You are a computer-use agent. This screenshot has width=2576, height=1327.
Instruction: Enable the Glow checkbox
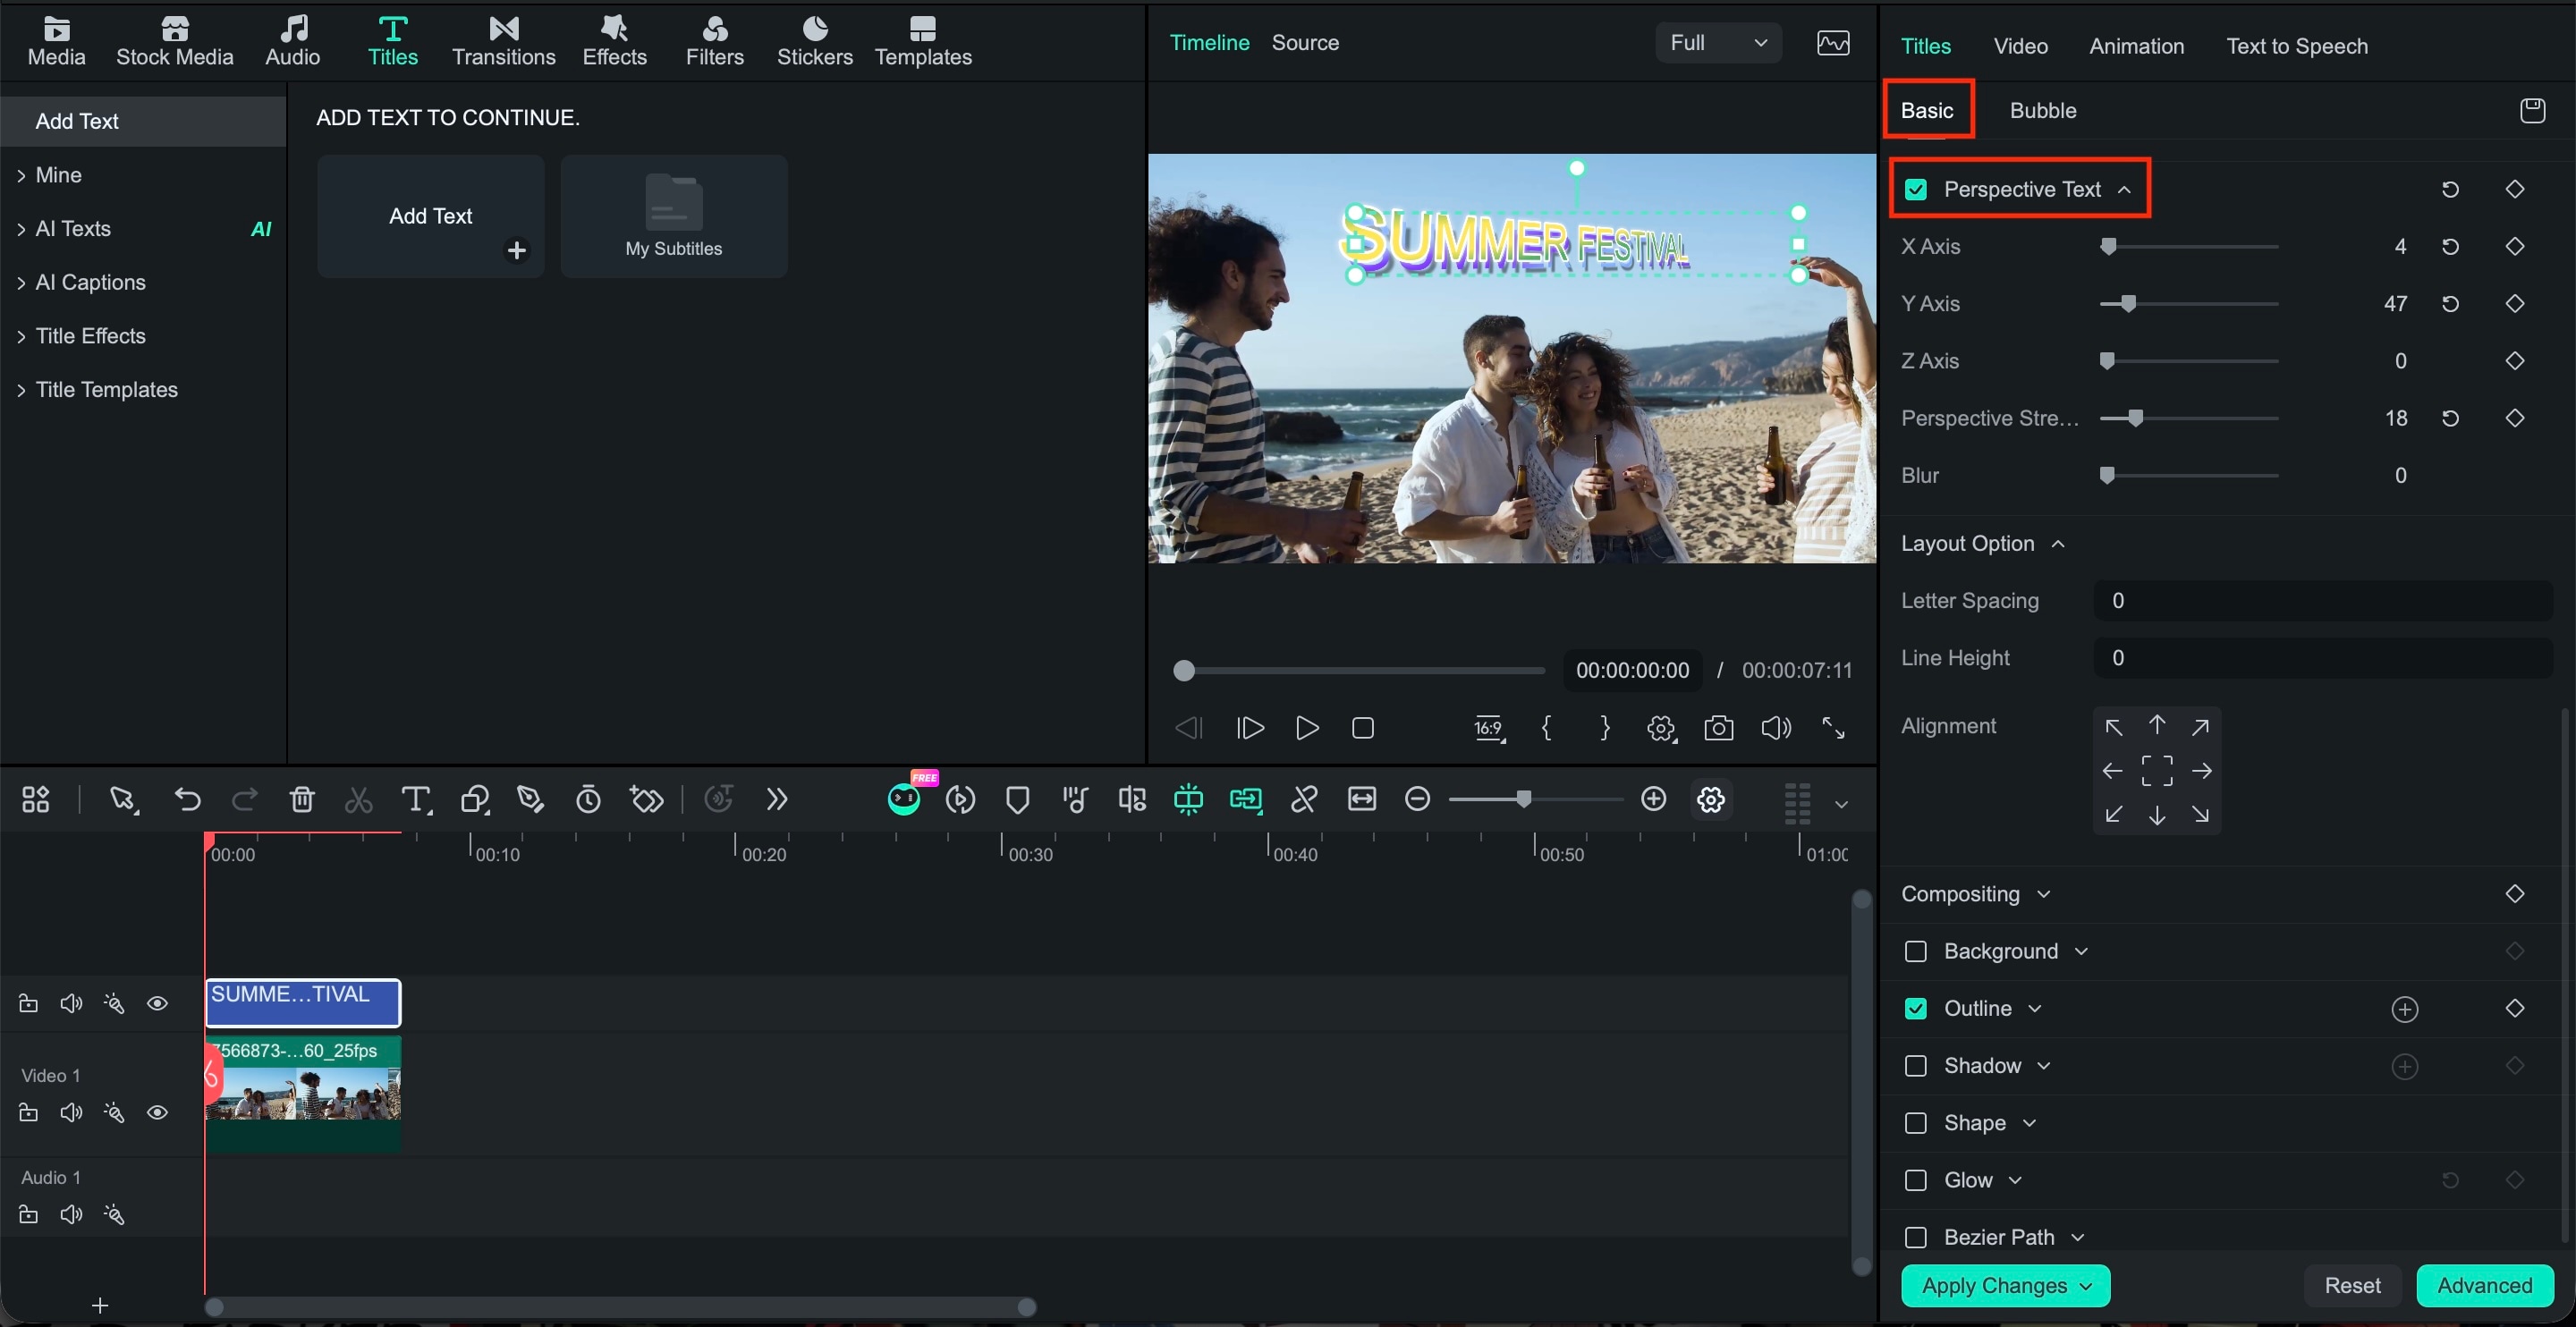[1915, 1181]
